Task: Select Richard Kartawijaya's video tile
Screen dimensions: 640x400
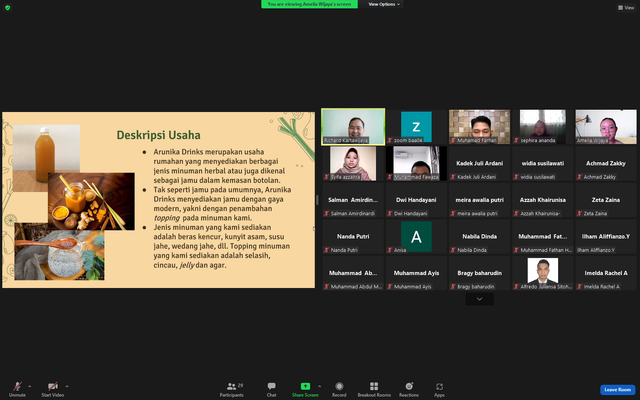Action: coord(353,127)
